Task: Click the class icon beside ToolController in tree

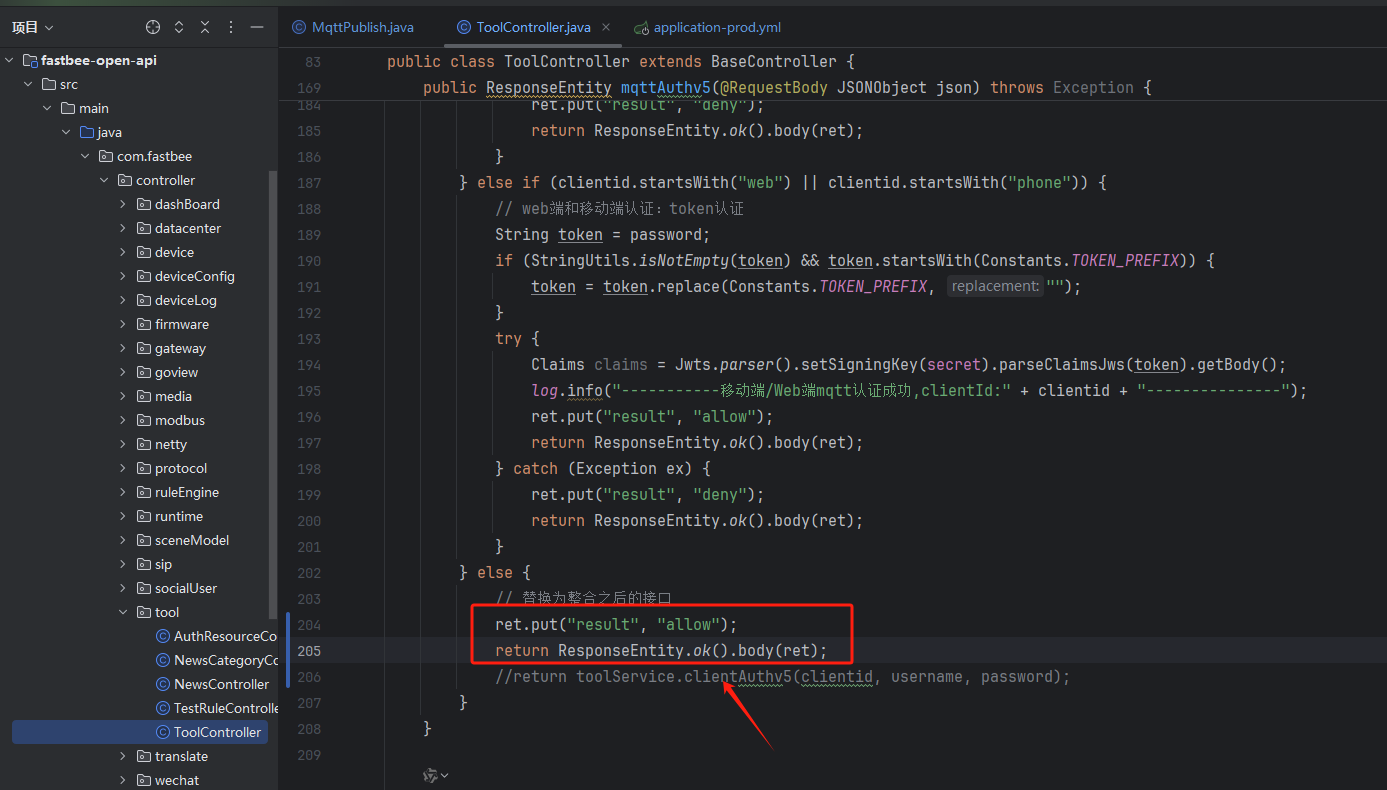Action: (163, 732)
